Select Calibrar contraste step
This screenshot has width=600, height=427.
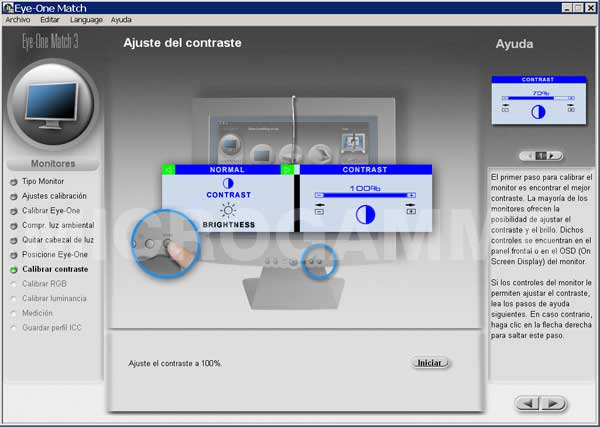click(55, 269)
